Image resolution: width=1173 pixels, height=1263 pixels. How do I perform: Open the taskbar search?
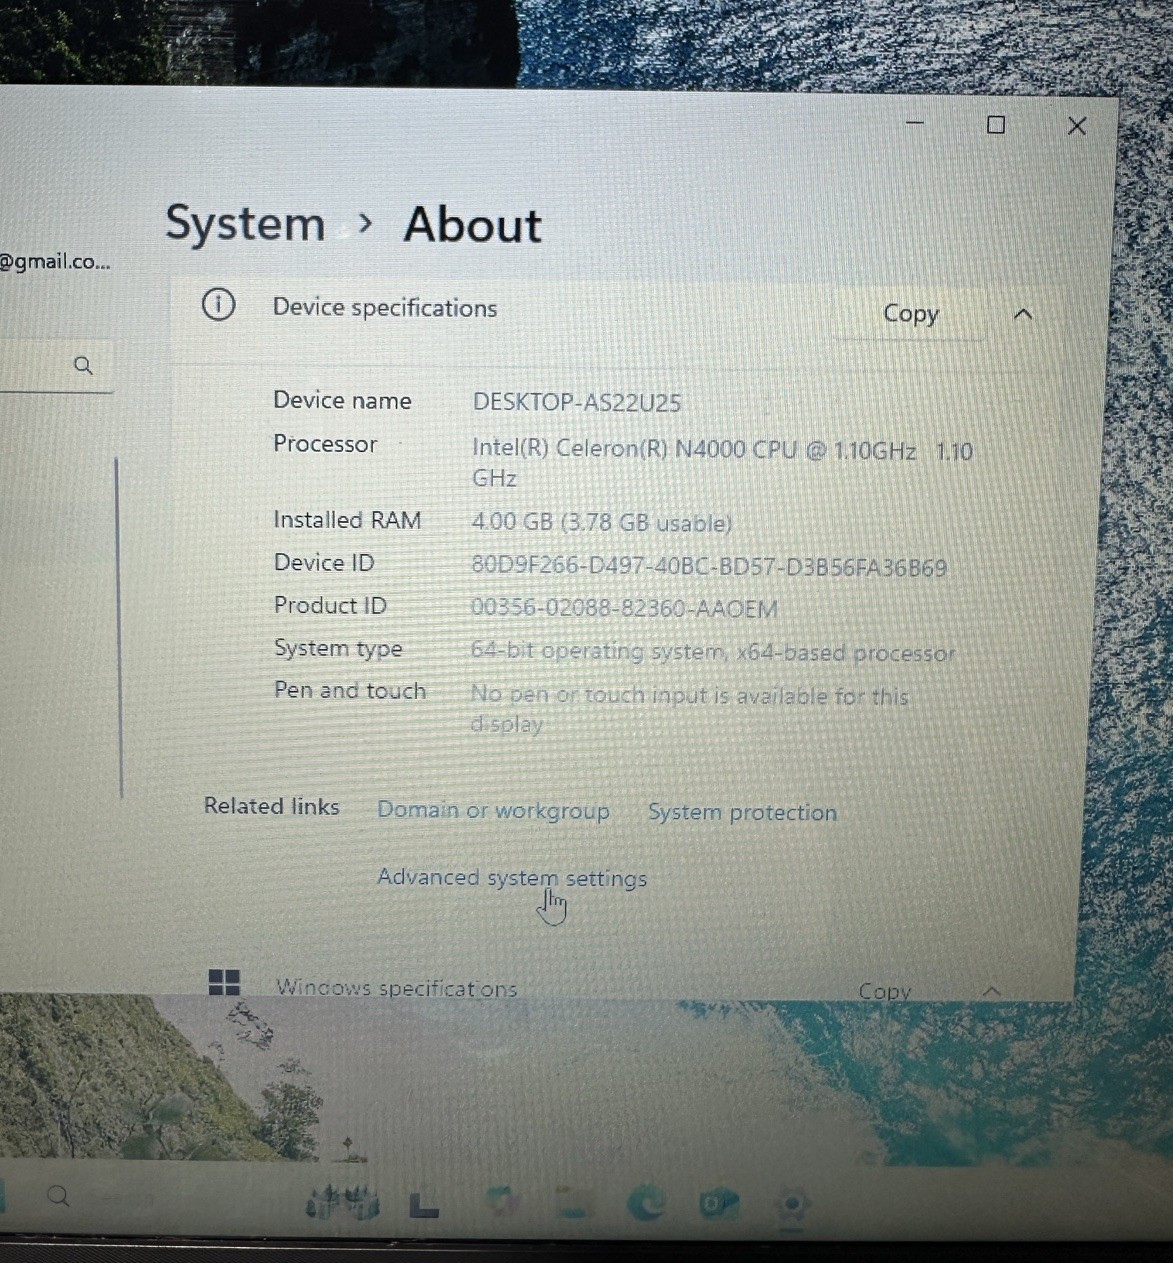coord(59,1196)
